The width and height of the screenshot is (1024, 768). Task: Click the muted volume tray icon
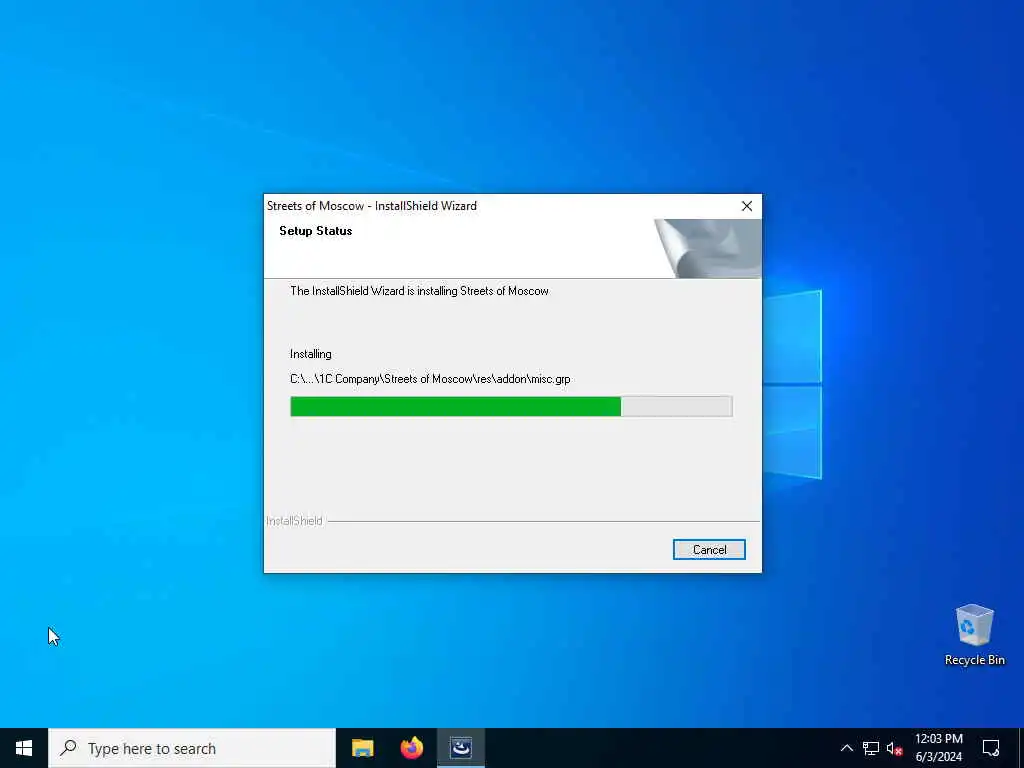[894, 748]
